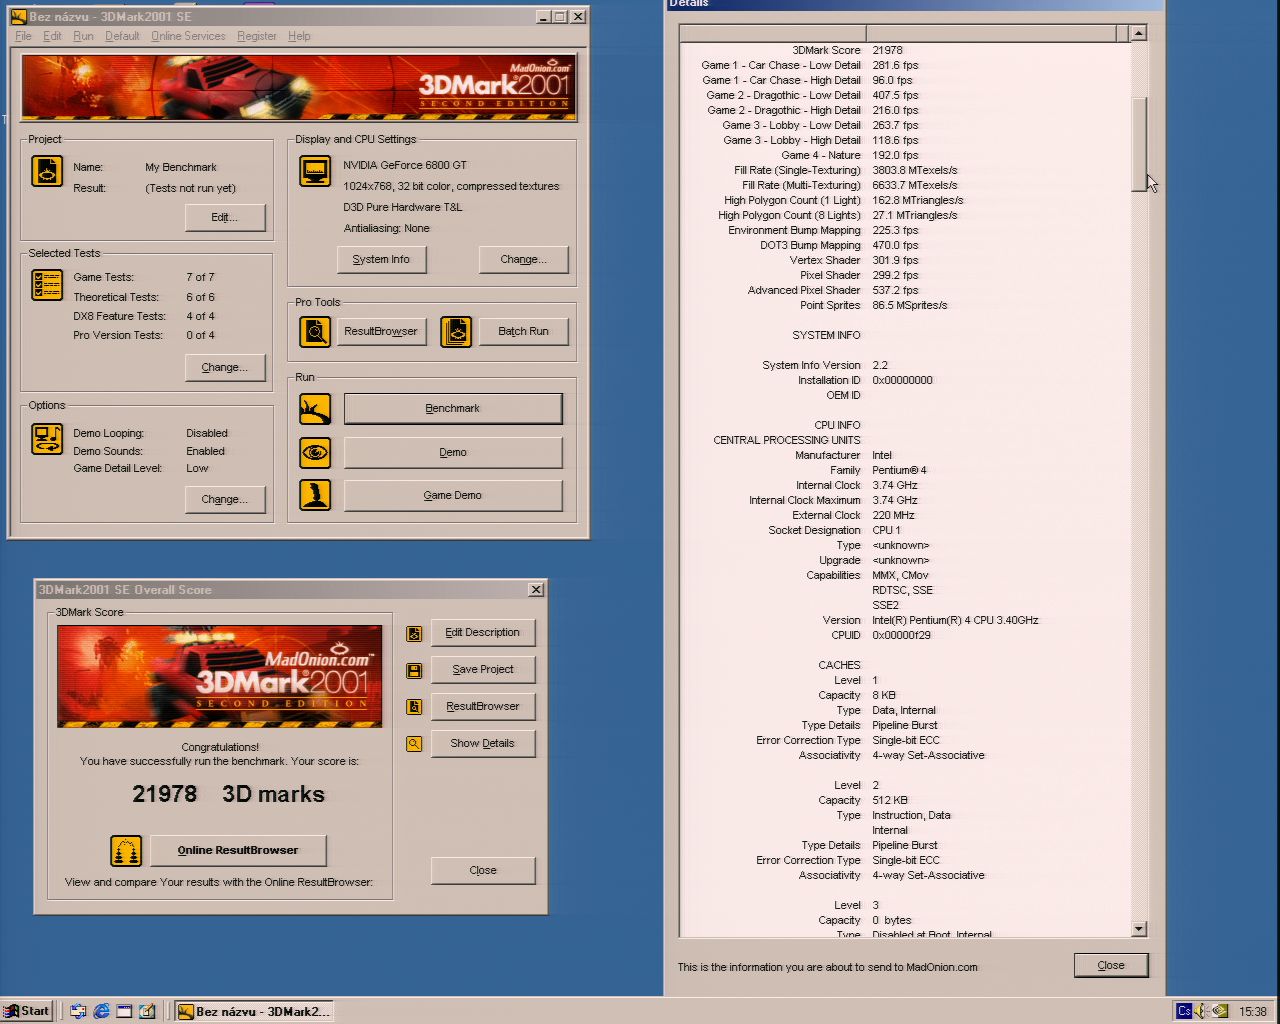The image size is (1280, 1024).
Task: Click the Show Details magnifier icon
Action: pos(414,744)
